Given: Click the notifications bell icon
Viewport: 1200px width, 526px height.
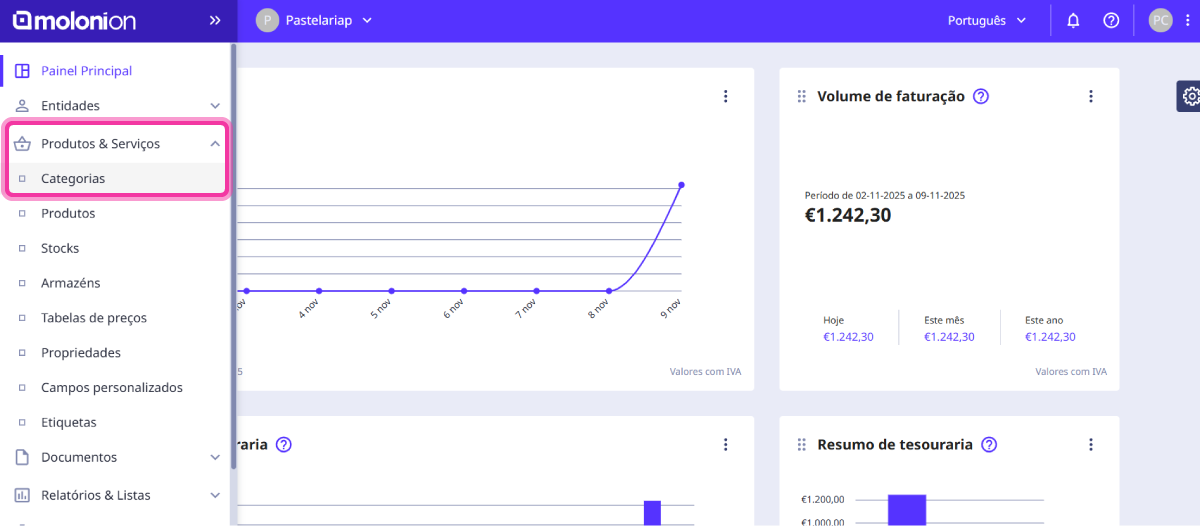Looking at the screenshot, I should tap(1073, 20).
